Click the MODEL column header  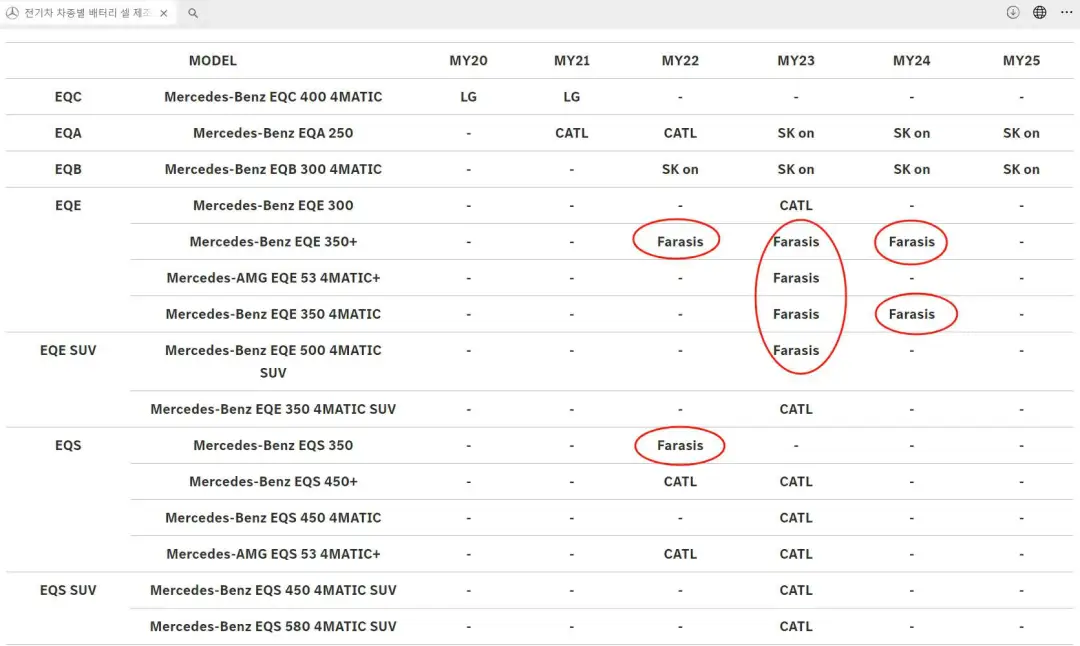213,61
